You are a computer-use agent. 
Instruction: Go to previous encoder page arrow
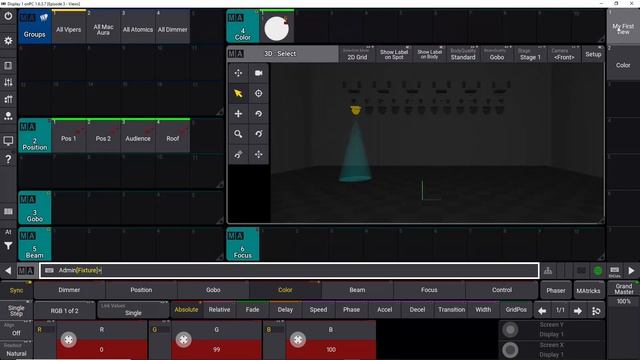click(x=542, y=311)
